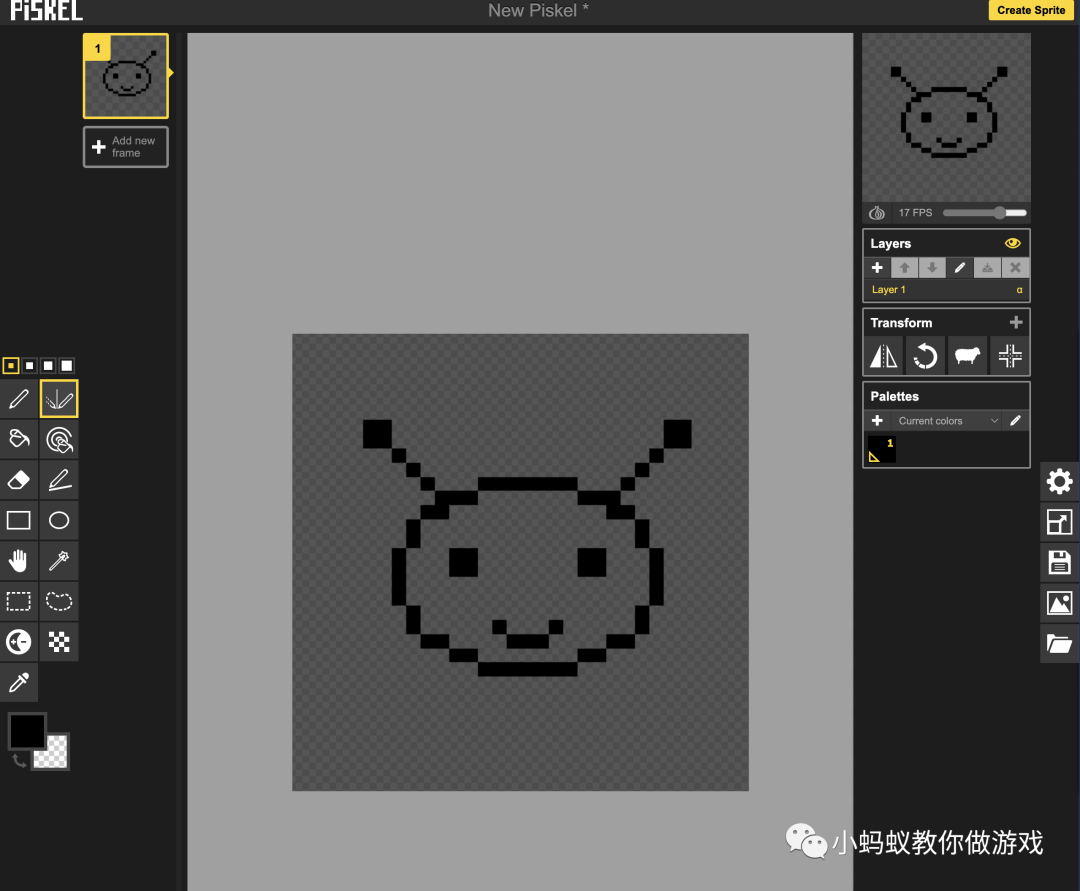This screenshot has width=1080, height=891.
Task: Open the Import folder panel
Action: [1059, 644]
